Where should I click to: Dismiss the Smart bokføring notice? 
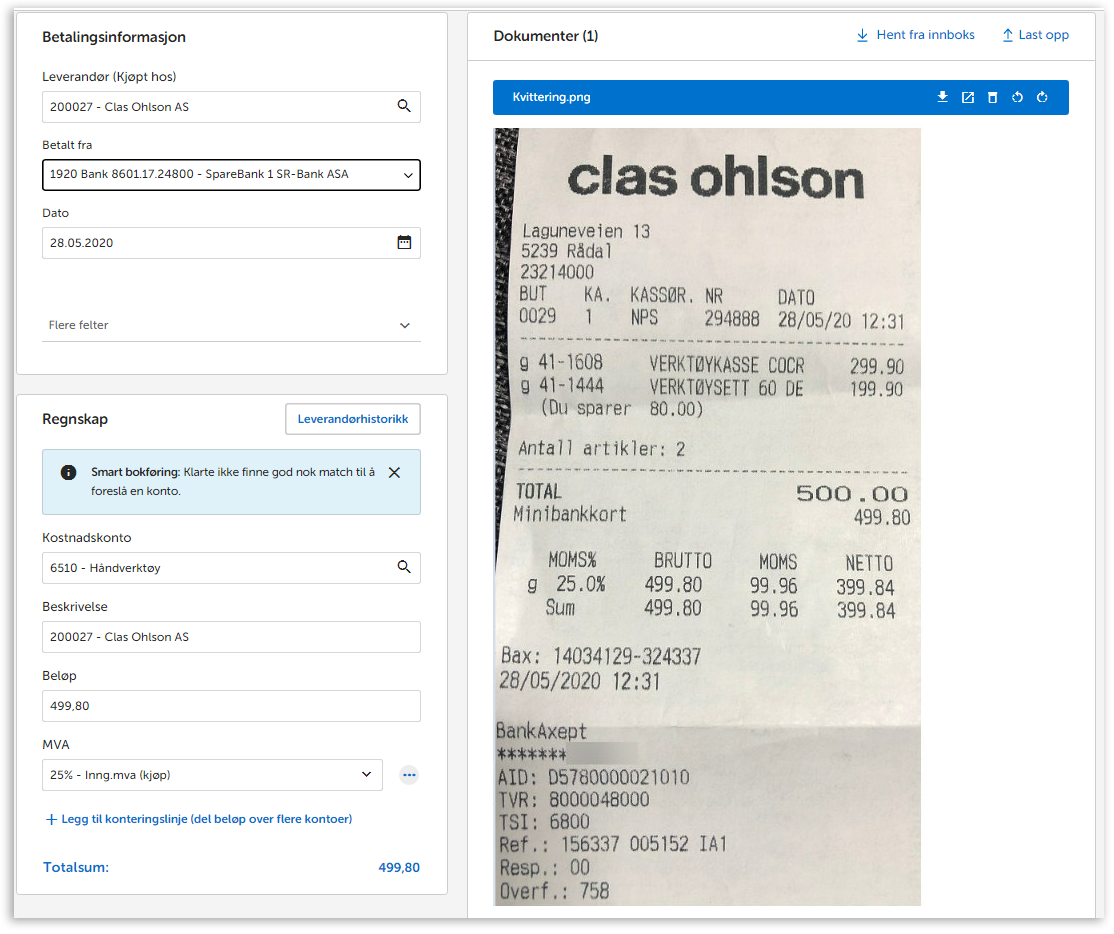pos(394,472)
